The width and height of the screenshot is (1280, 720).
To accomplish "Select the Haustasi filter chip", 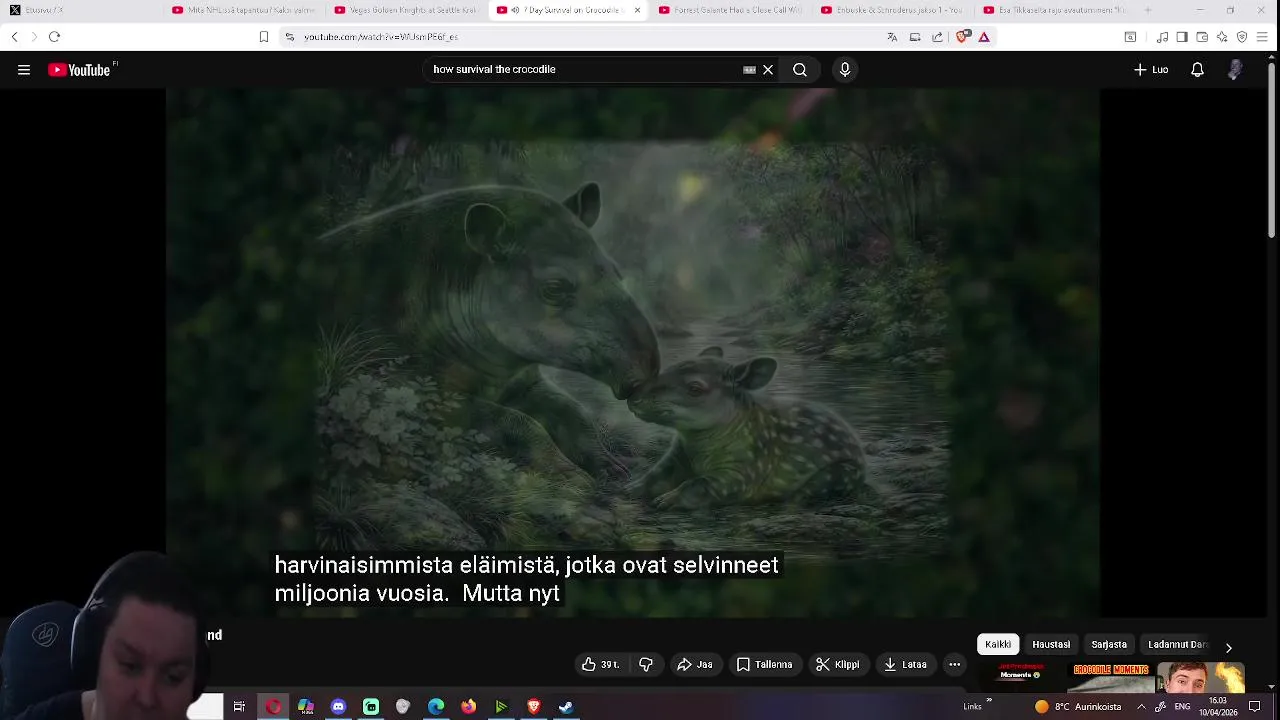I will coord(1051,645).
